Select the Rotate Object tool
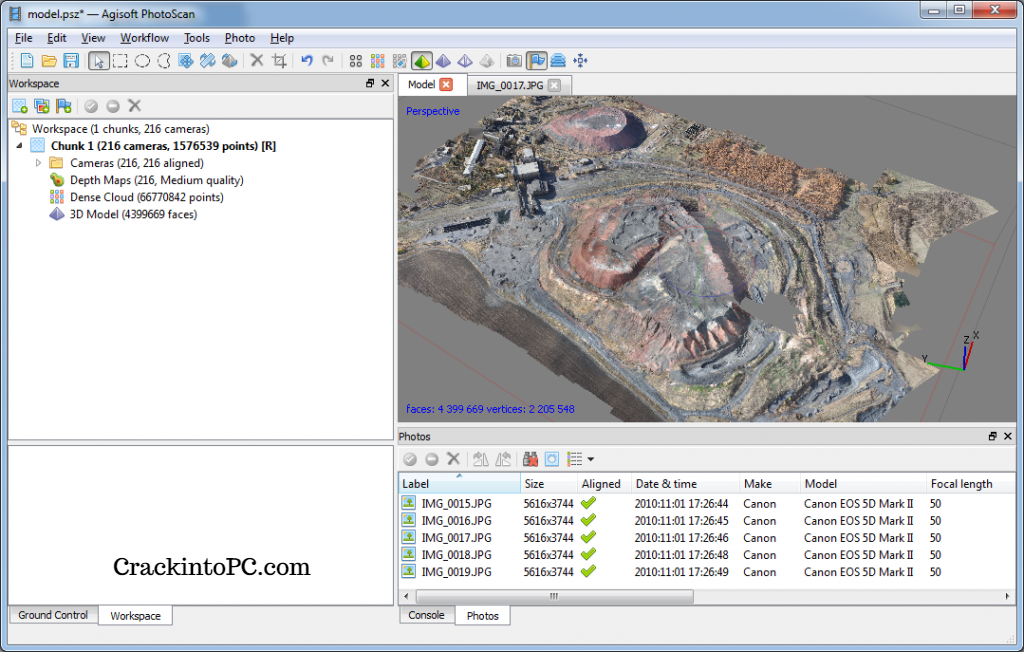This screenshot has height=652, width=1024. [x=229, y=61]
